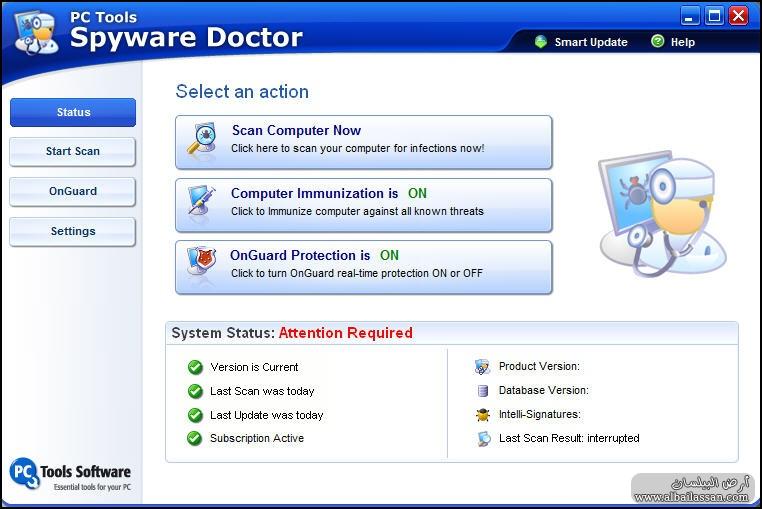The height and width of the screenshot is (509, 762).
Task: Minimize the Spyware Doctor window
Action: click(x=690, y=16)
